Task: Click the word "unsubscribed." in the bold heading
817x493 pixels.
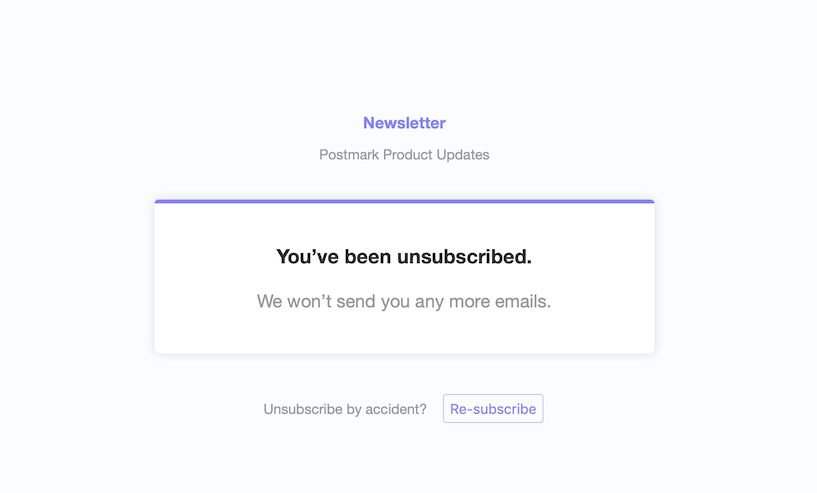Action: 464,257
